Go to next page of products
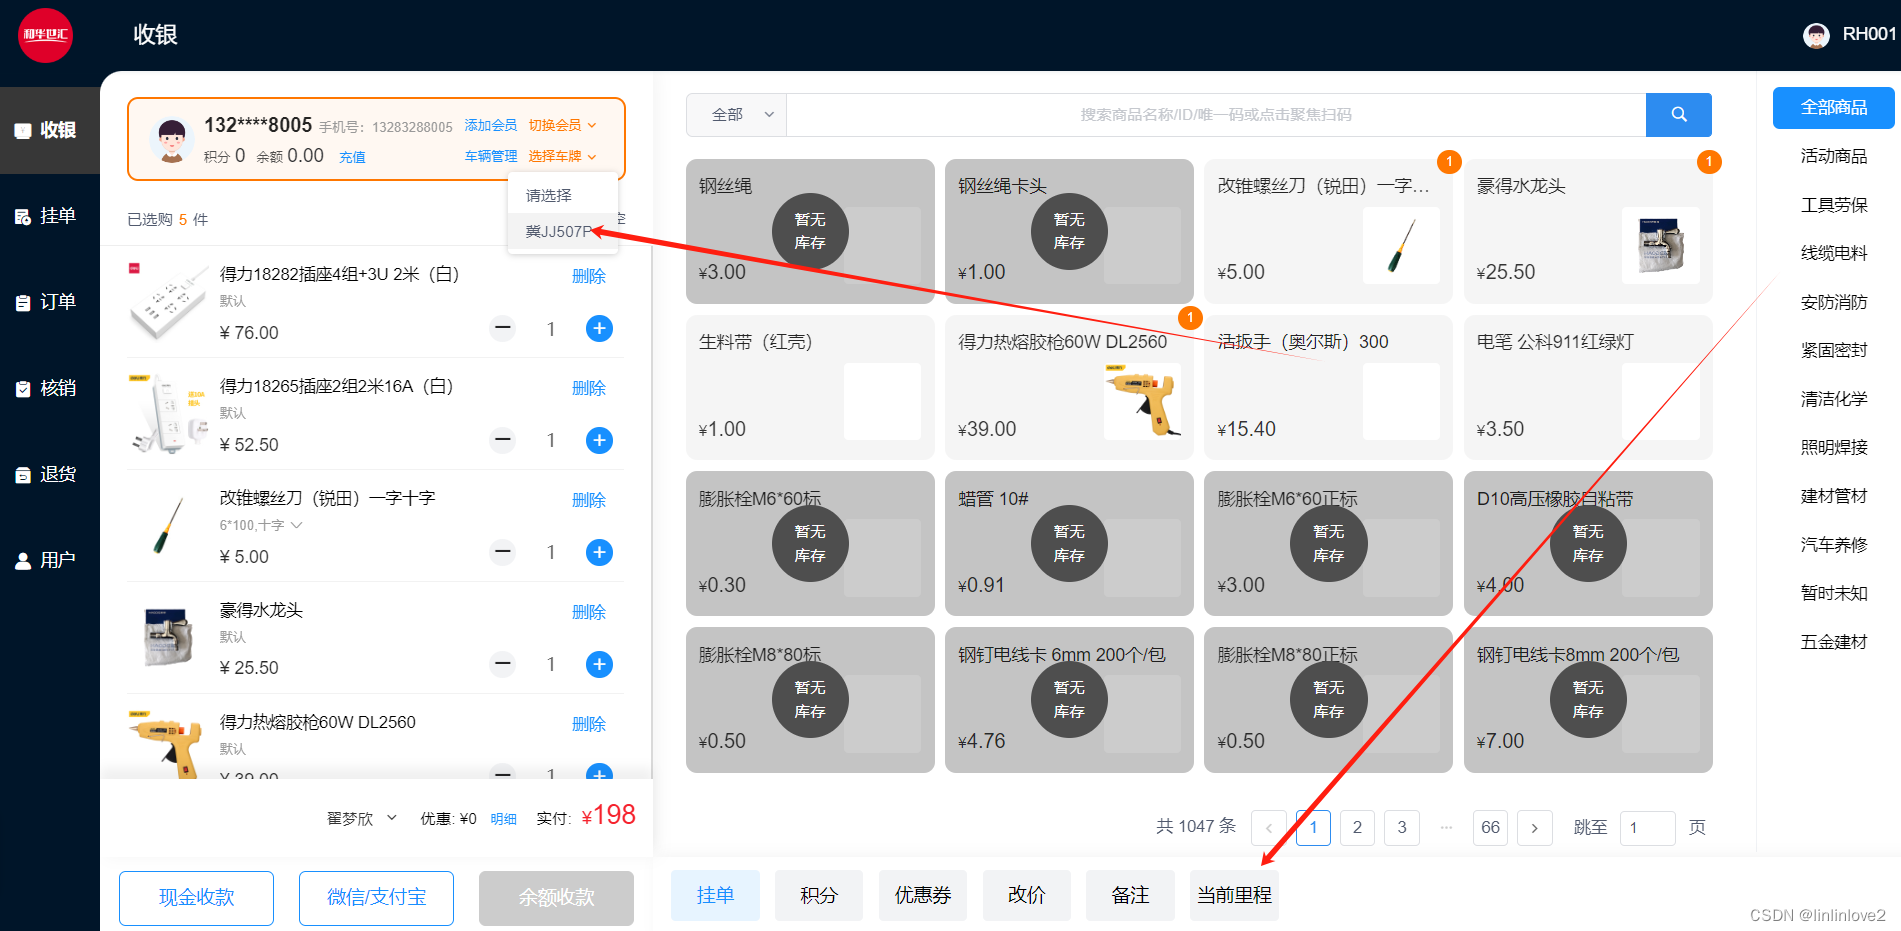1901x931 pixels. (x=1534, y=828)
